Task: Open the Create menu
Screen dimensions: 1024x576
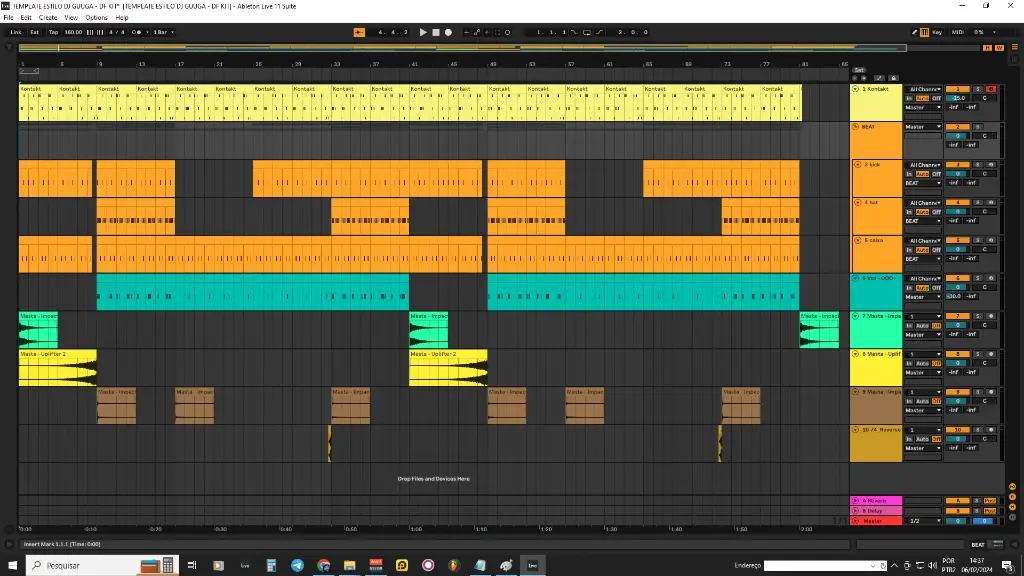Action: click(x=48, y=18)
